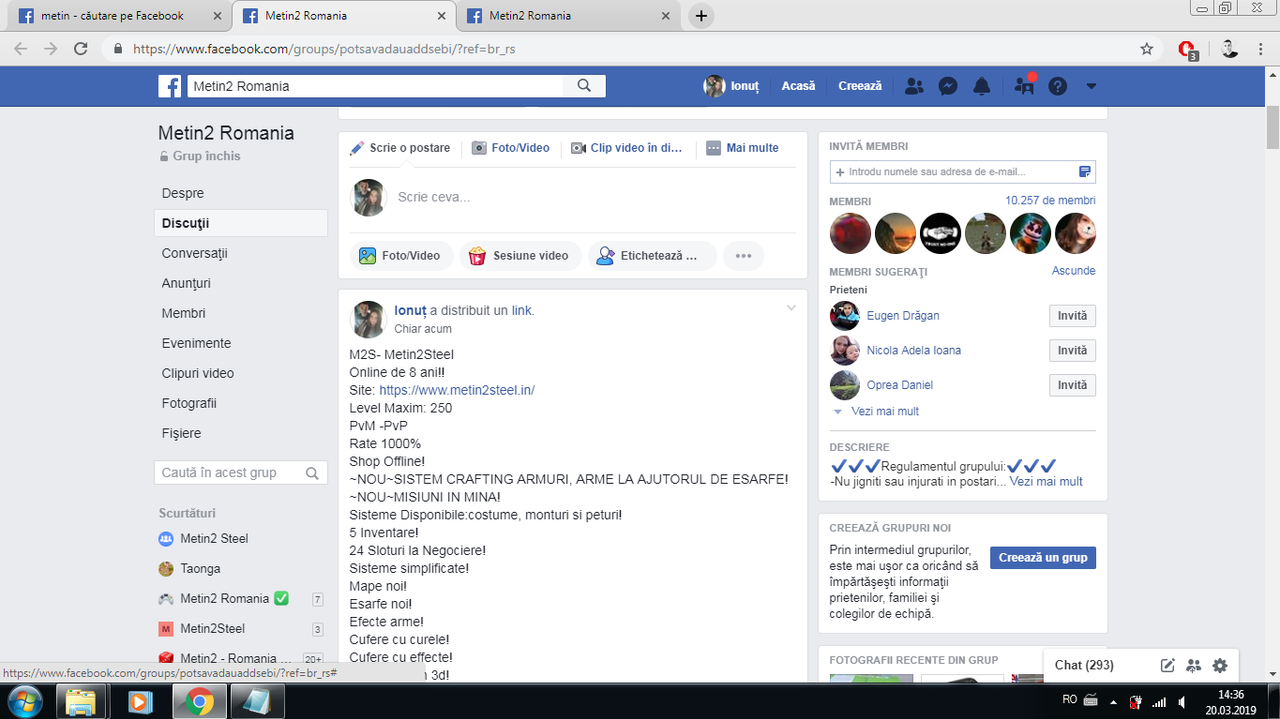Viewport: 1280px width, 719px height.
Task: Open friend requests icon in top bar
Action: click(914, 86)
